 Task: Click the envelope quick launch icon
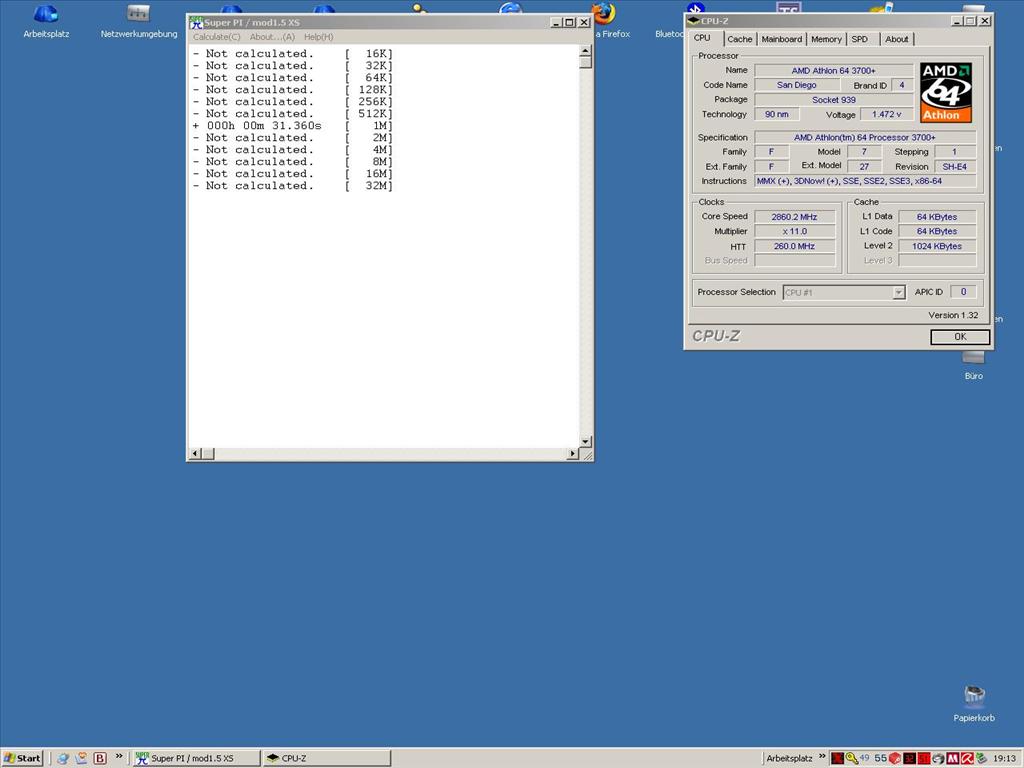coord(82,758)
